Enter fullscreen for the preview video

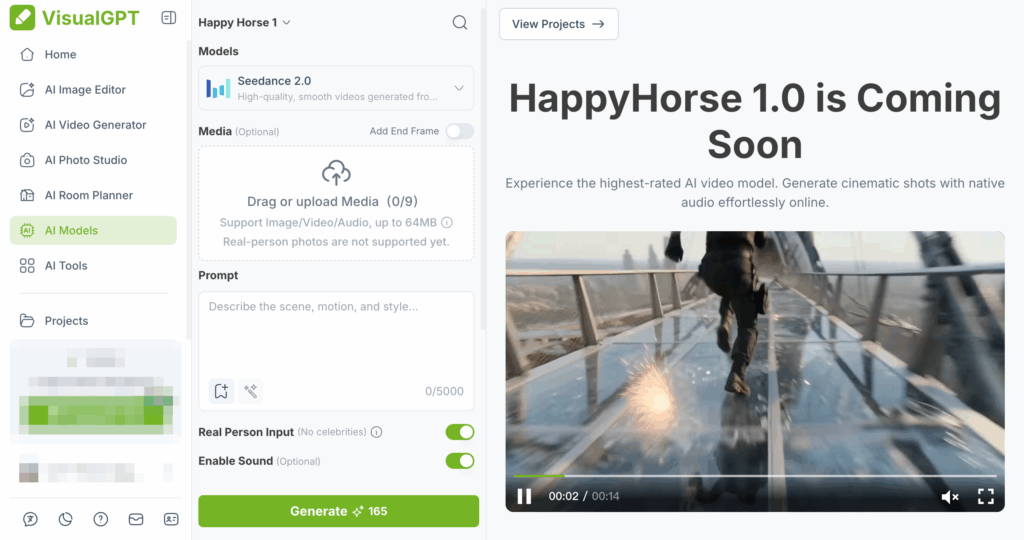pos(985,496)
